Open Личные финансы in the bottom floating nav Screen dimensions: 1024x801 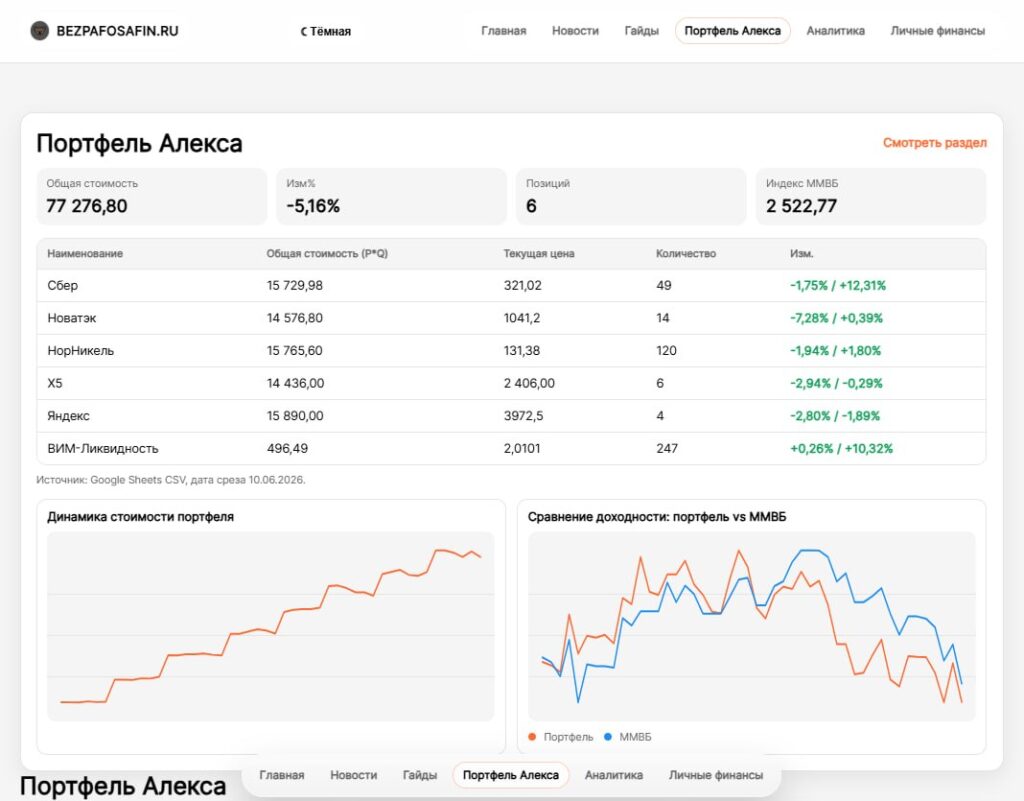click(x=716, y=775)
